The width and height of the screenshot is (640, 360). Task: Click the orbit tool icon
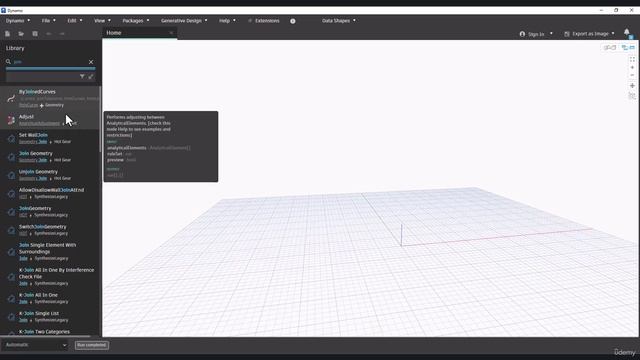tap(632, 96)
